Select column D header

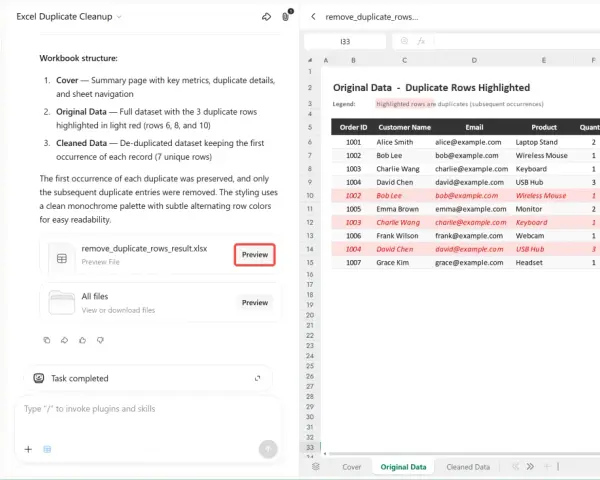(x=474, y=60)
